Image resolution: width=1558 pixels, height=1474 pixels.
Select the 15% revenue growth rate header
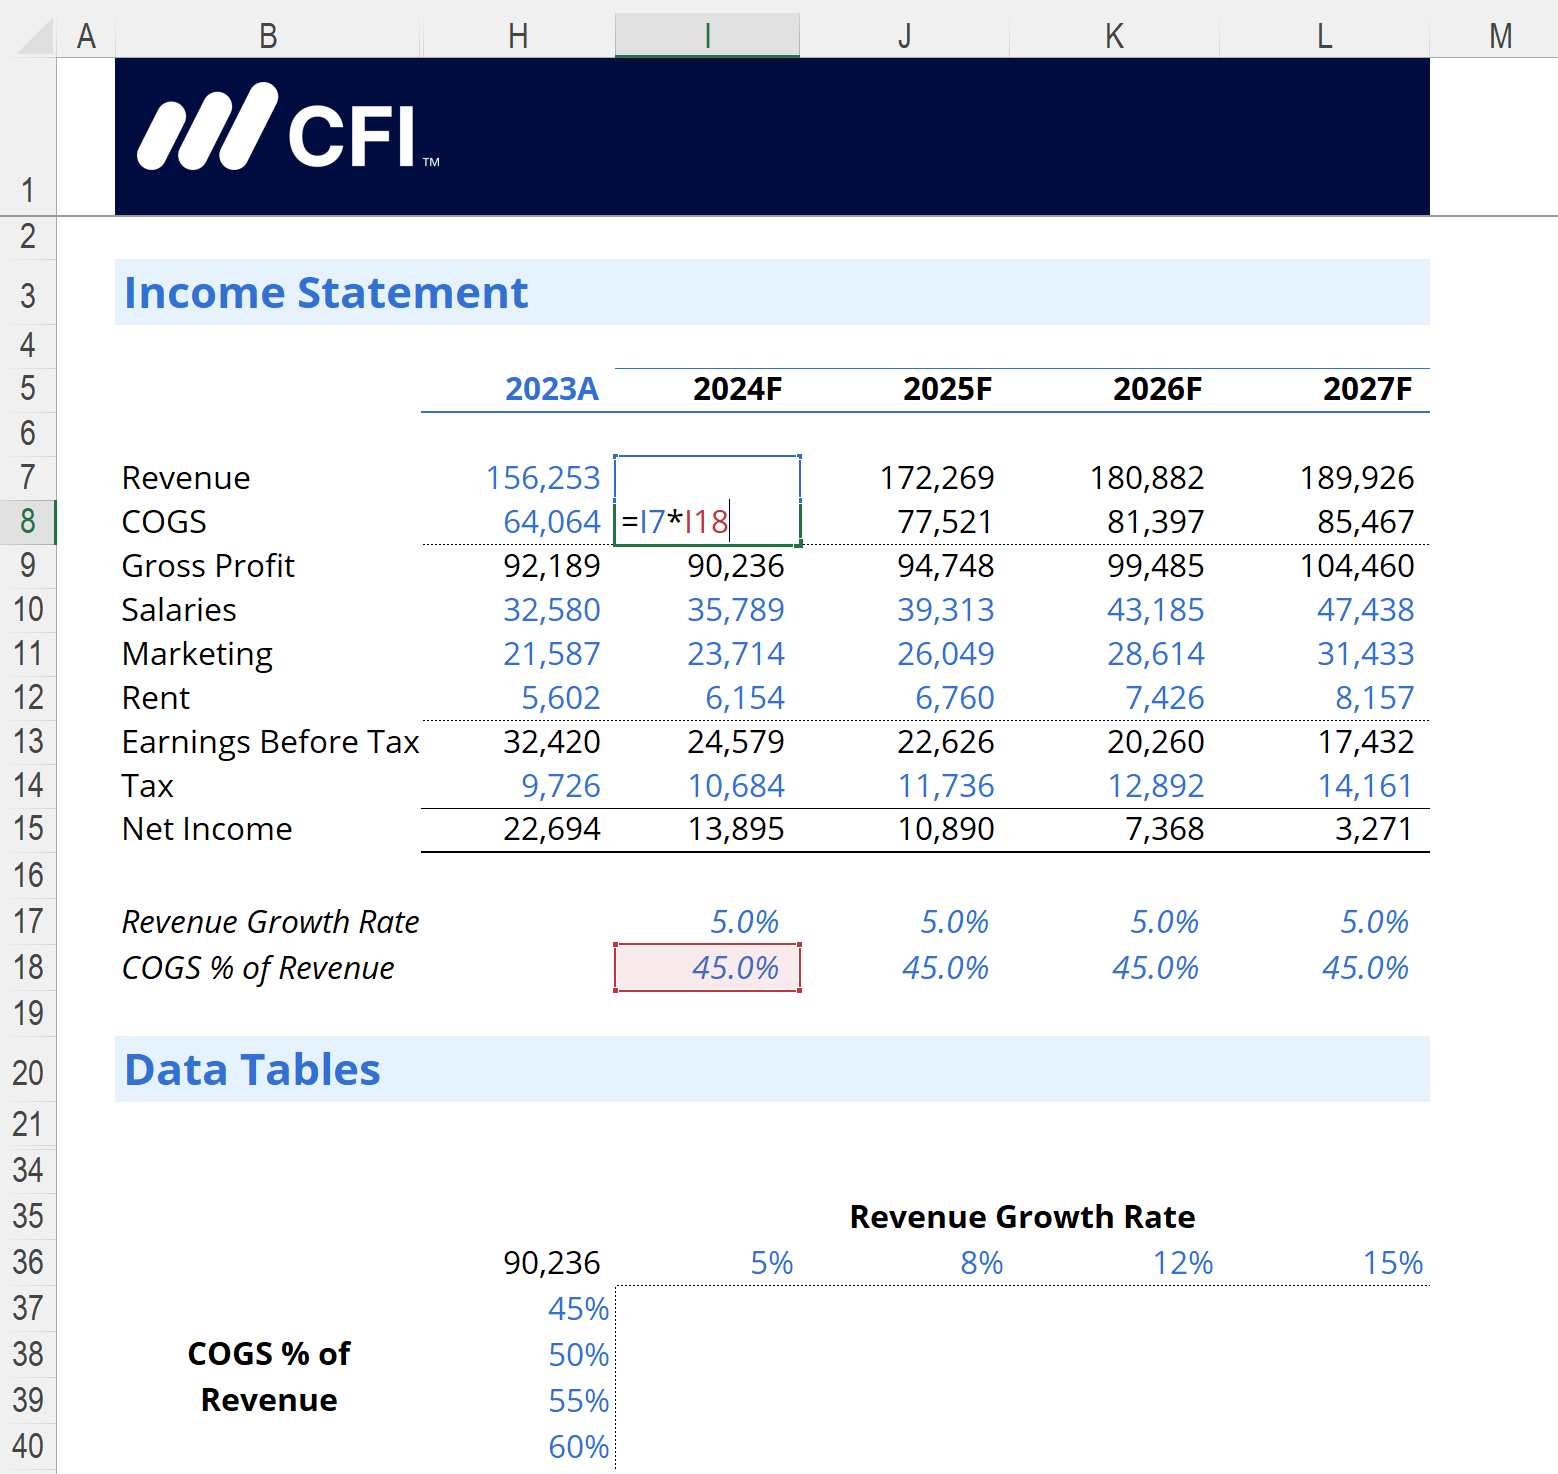coord(1392,1263)
